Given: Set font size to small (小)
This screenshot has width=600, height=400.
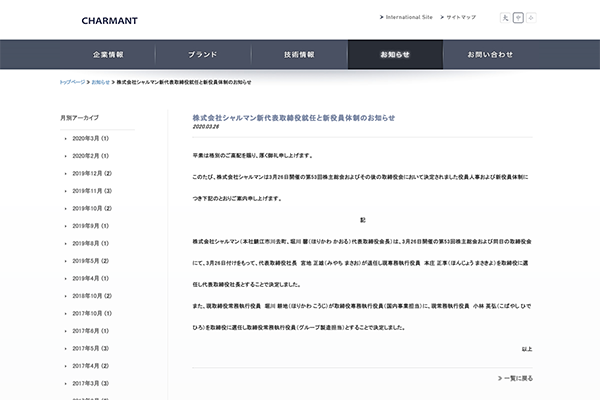Looking at the screenshot, I should (531, 18).
